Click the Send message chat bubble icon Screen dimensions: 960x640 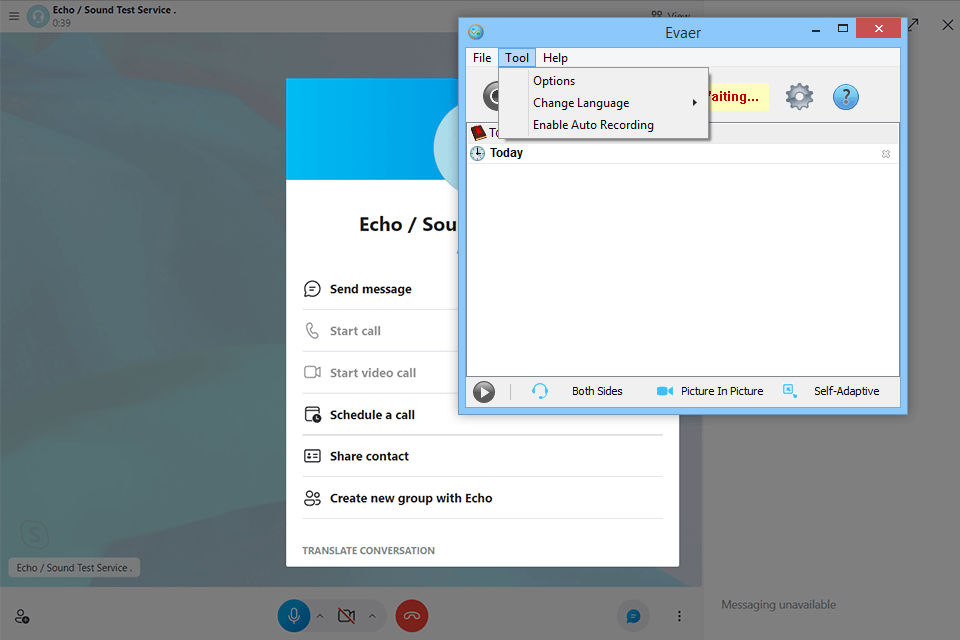(312, 289)
